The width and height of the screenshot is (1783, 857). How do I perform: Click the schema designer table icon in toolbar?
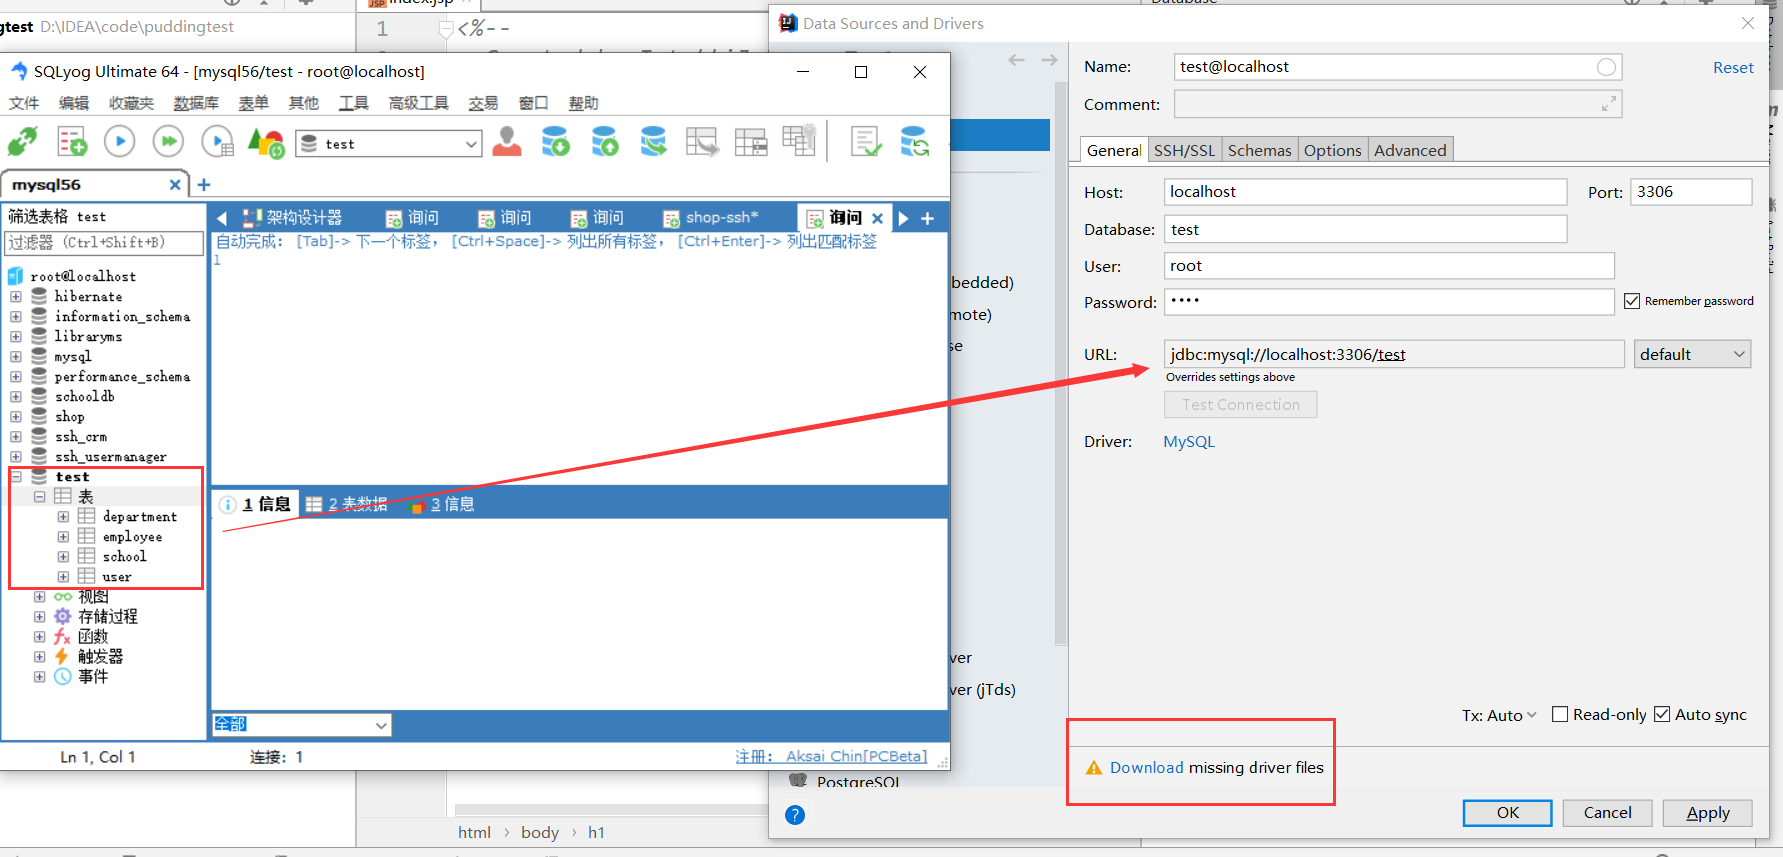tap(750, 142)
